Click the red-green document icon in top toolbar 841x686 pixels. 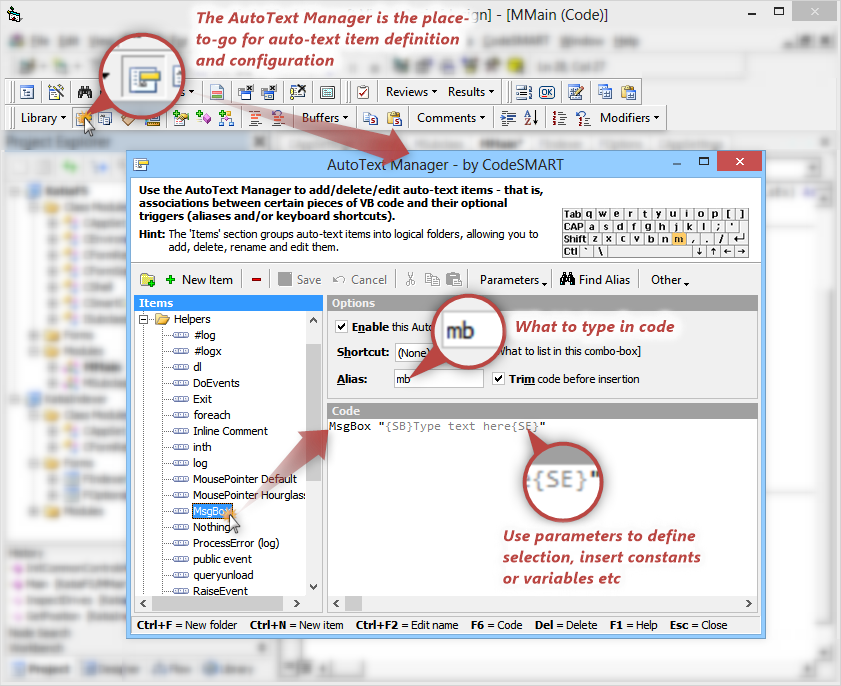(217, 92)
